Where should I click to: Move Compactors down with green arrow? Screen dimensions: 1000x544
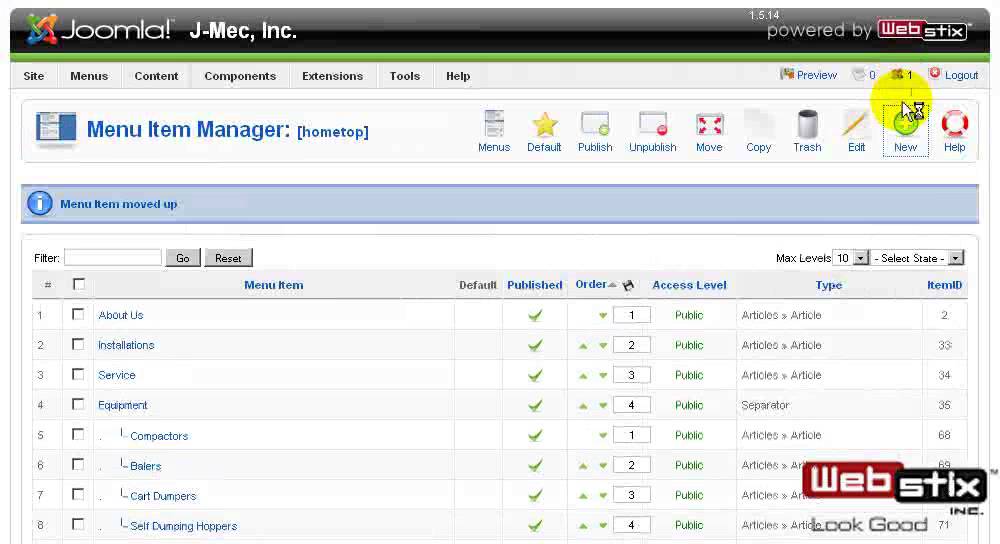coord(603,436)
